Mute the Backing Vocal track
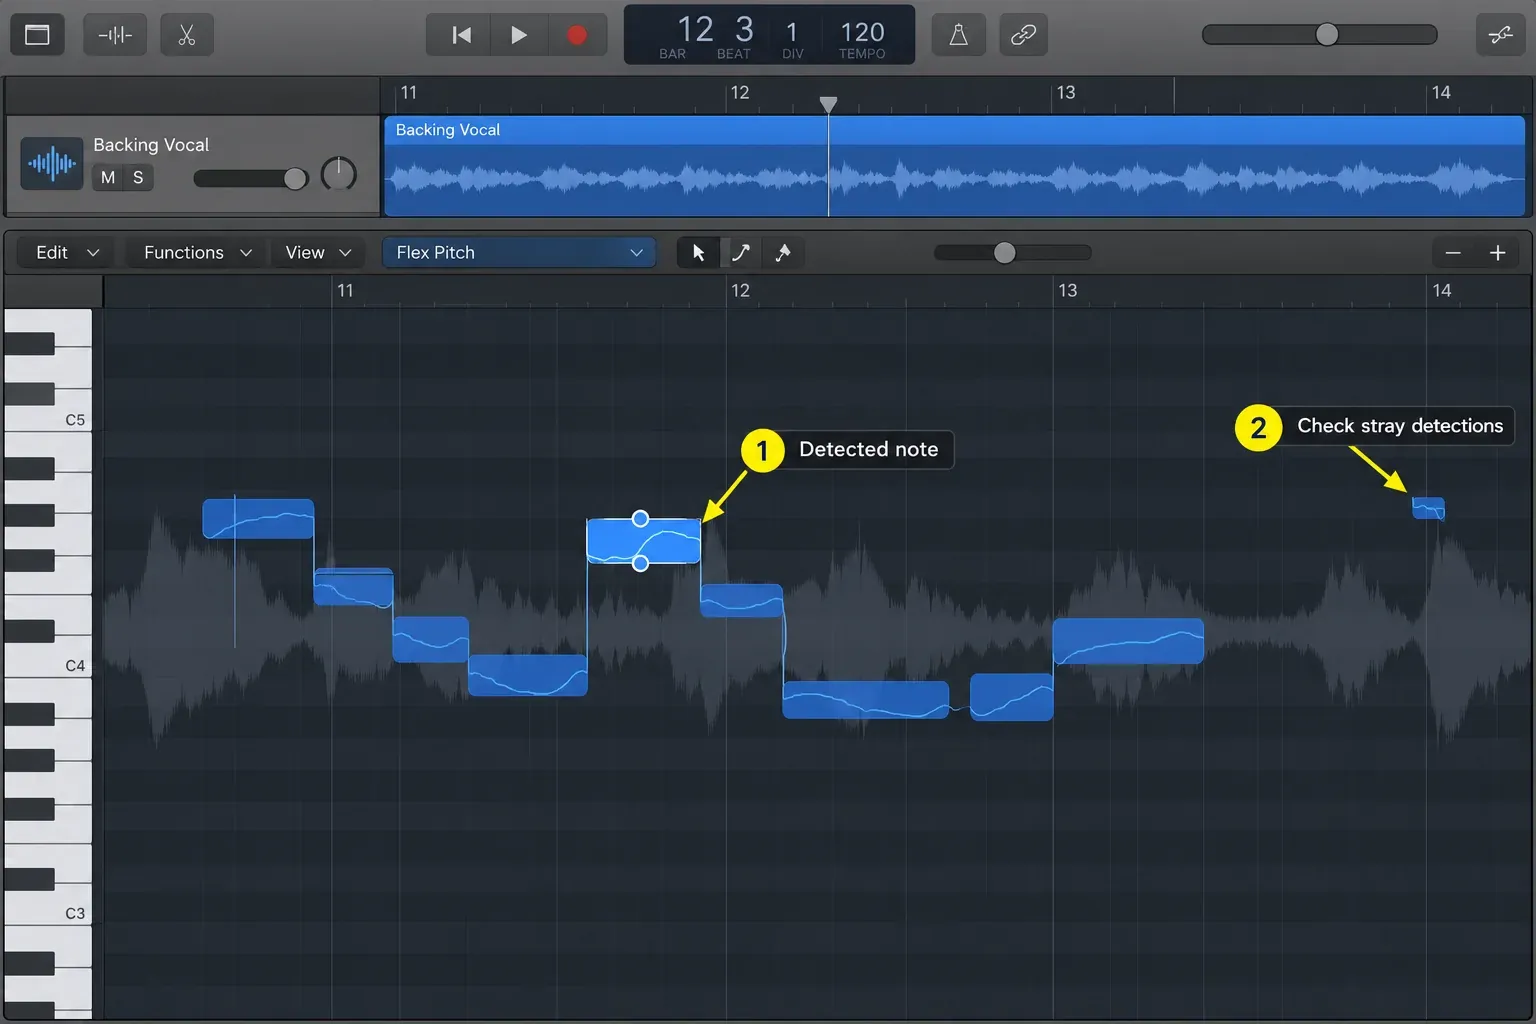 [x=108, y=177]
